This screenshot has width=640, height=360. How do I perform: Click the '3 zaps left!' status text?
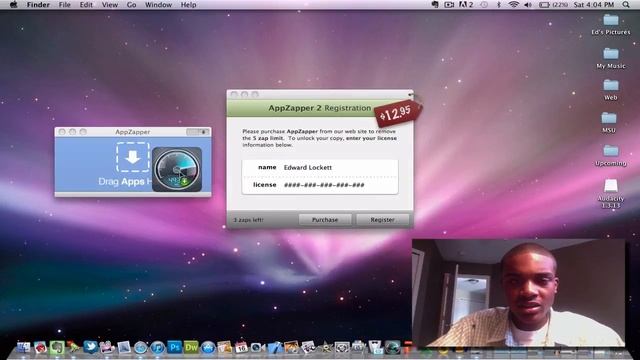248,220
